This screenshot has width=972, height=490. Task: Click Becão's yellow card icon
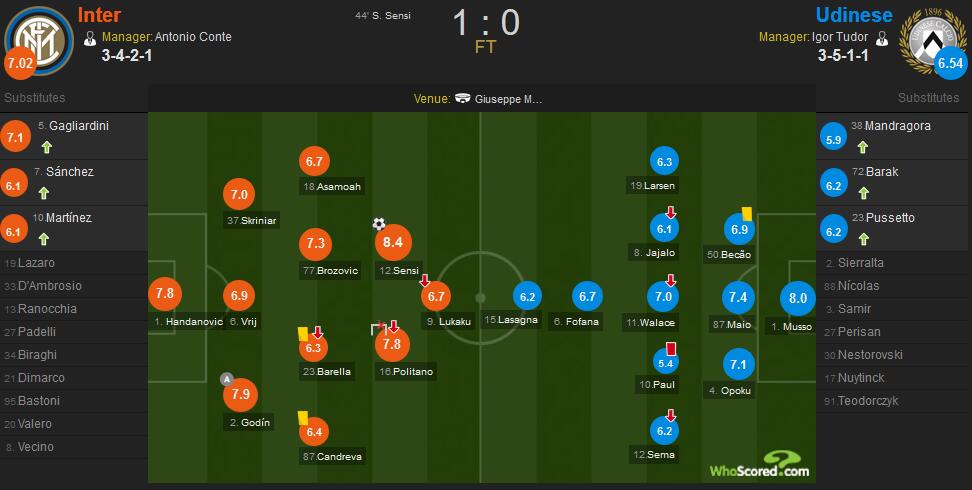[x=746, y=213]
